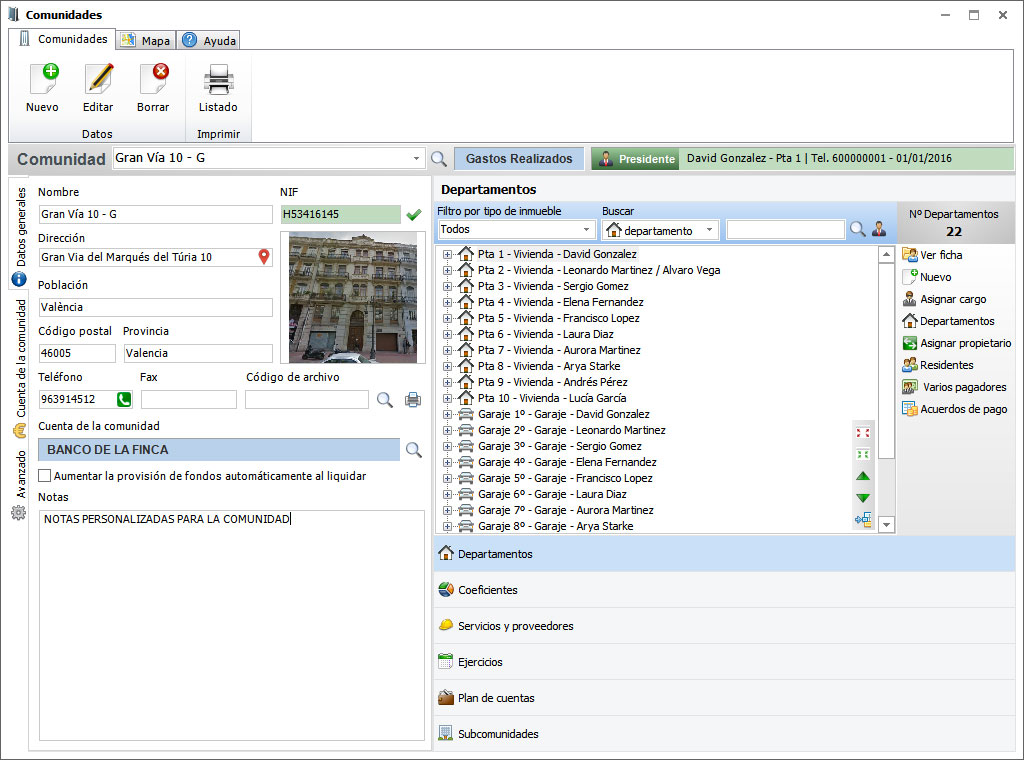Open the Comunidad selector dropdown
The height and width of the screenshot is (760, 1024).
click(x=416, y=158)
